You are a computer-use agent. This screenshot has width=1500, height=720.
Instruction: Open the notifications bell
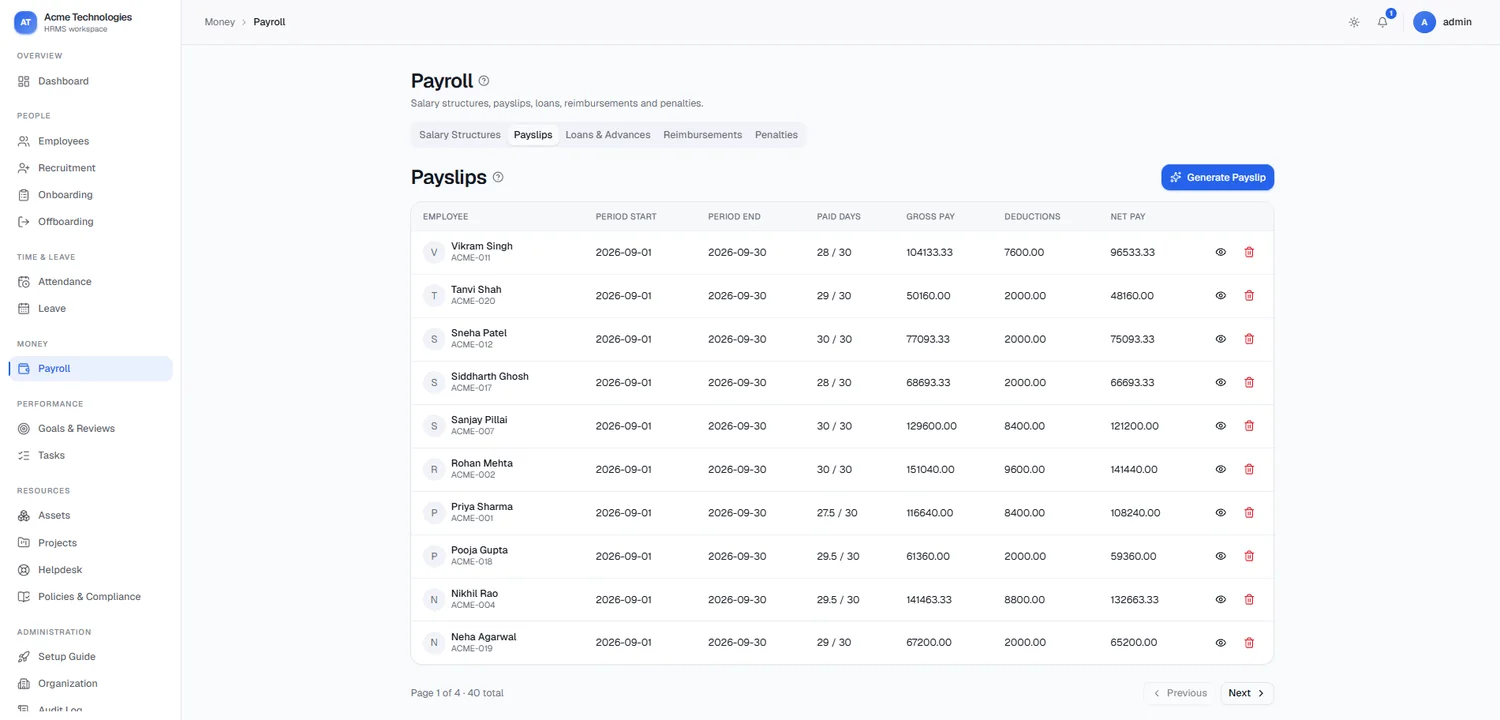(x=1383, y=22)
